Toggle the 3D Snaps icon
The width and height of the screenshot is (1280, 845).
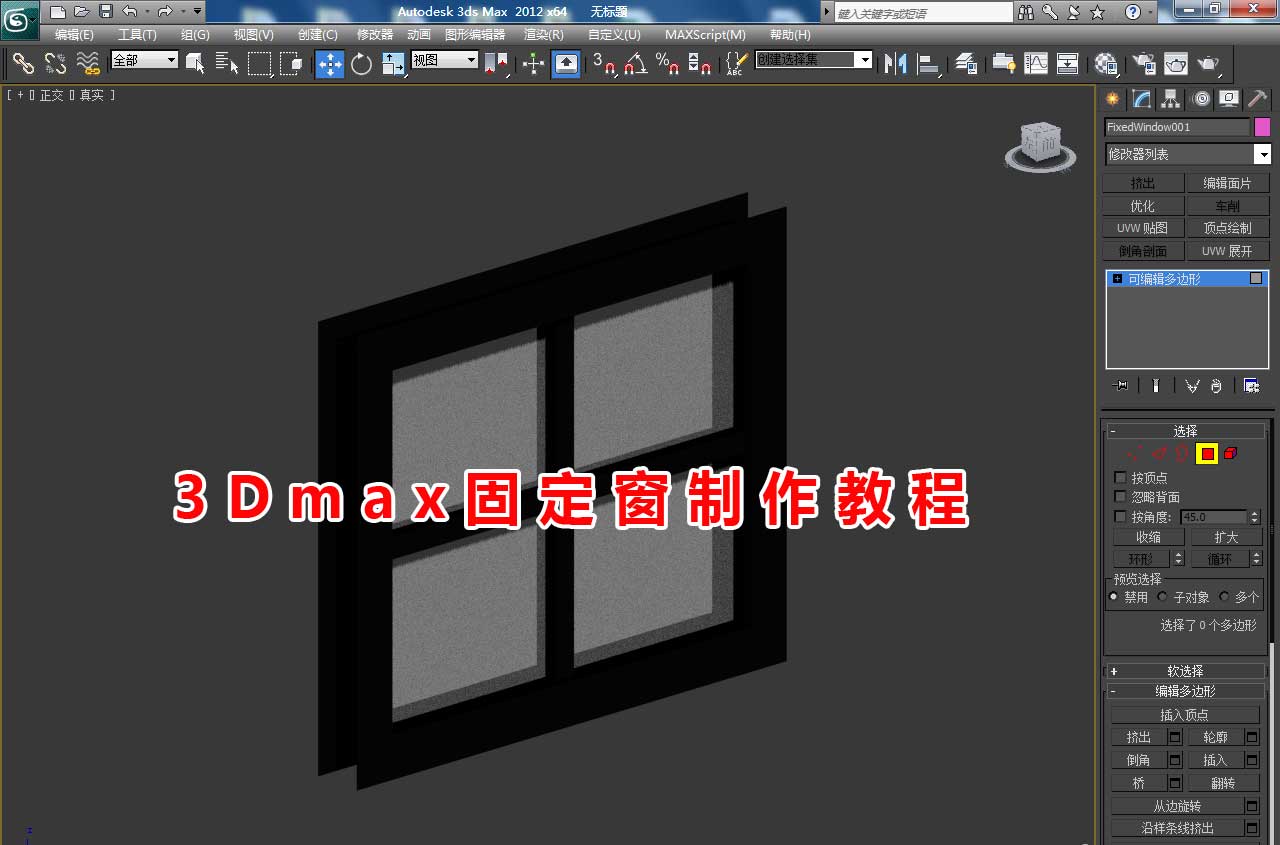604,63
